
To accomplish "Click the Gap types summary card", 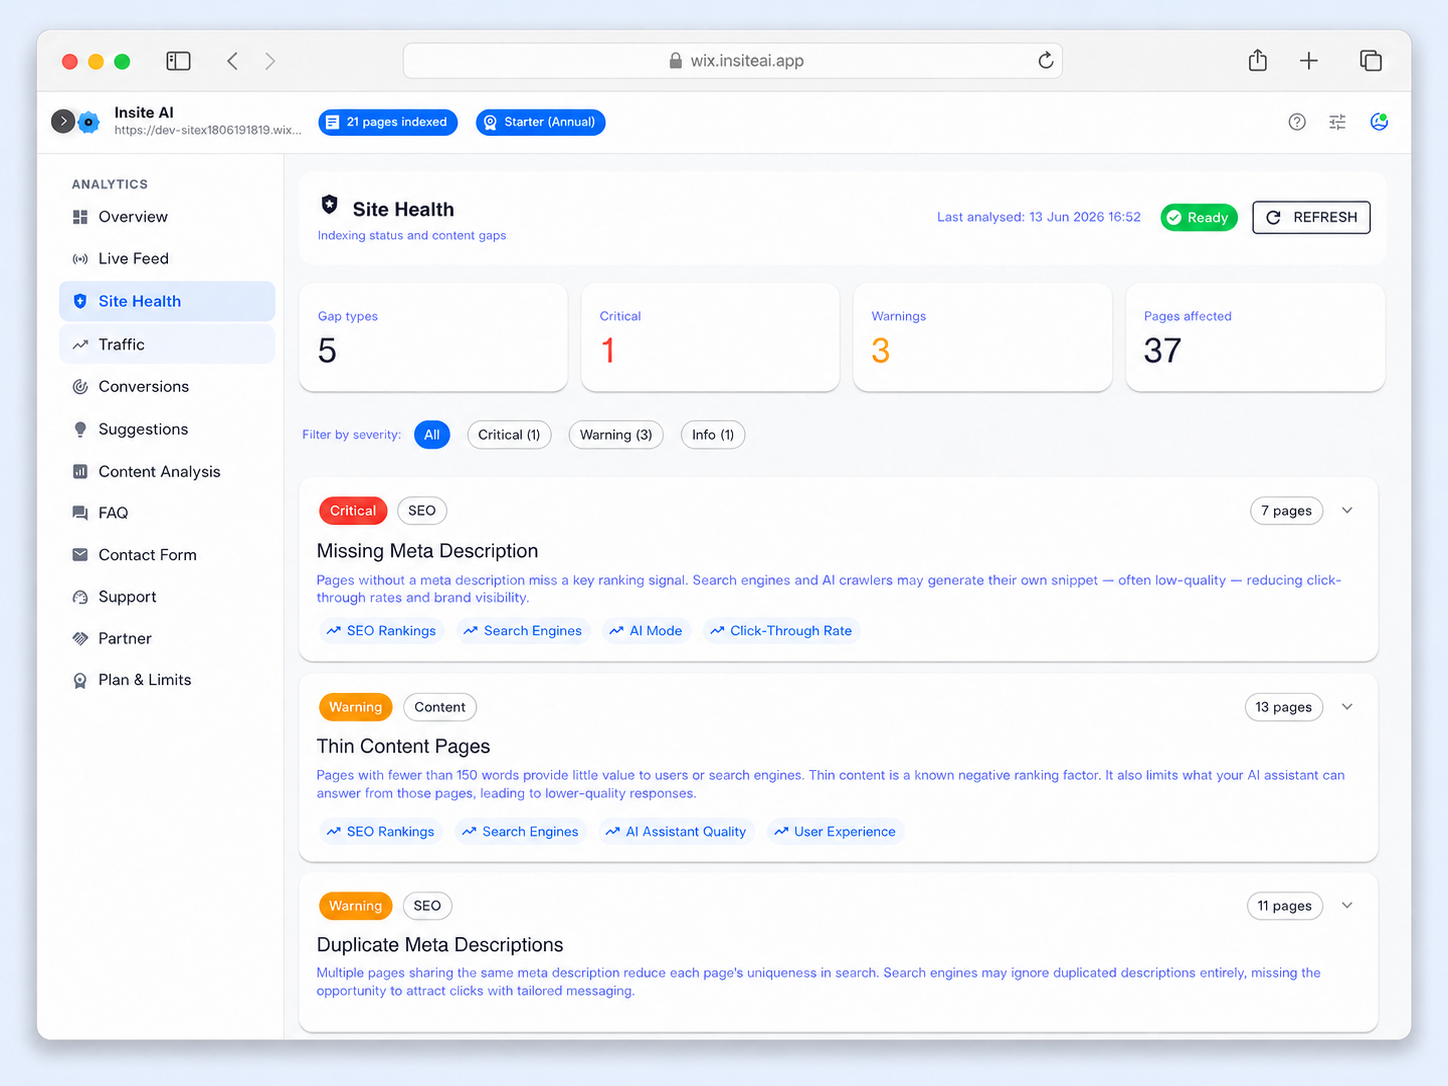I will point(433,337).
